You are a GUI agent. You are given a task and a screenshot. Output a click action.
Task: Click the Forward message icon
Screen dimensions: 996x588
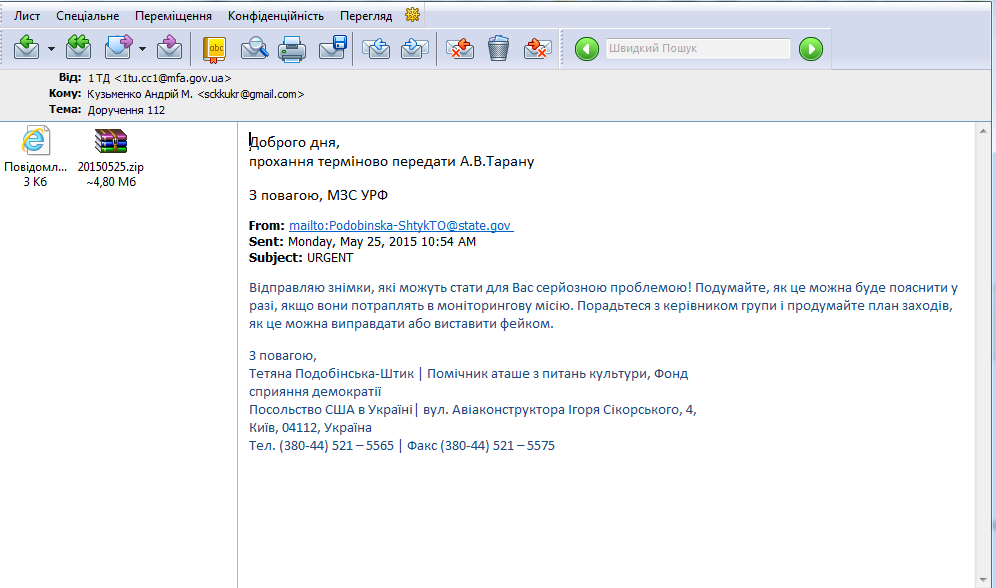pyautogui.click(x=119, y=47)
